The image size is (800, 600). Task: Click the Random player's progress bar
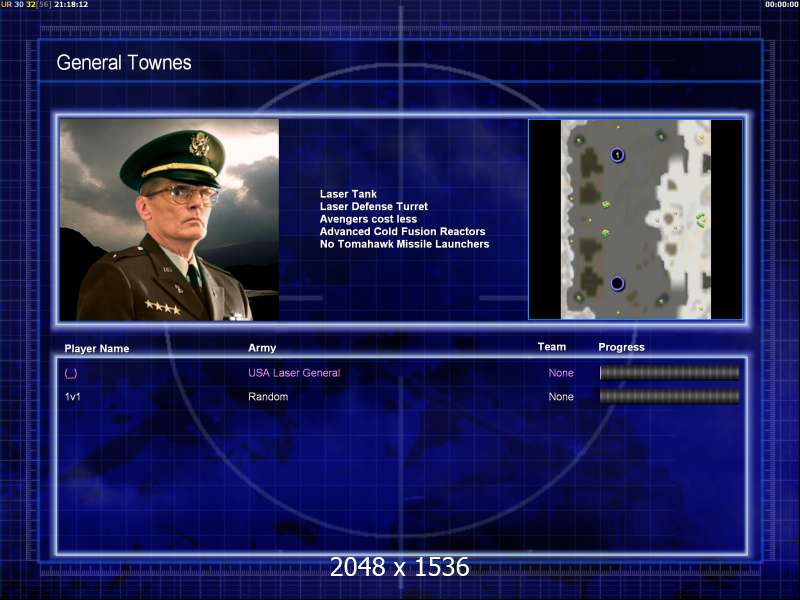(669, 396)
